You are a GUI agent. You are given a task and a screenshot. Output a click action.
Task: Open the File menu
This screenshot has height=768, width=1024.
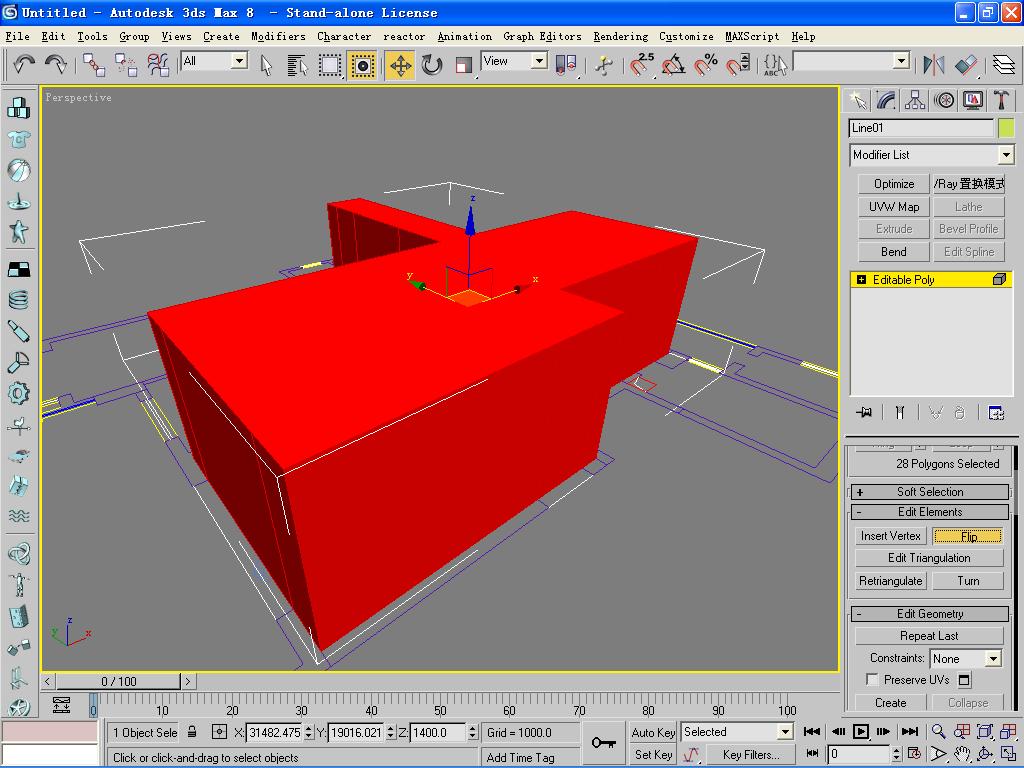(17, 37)
